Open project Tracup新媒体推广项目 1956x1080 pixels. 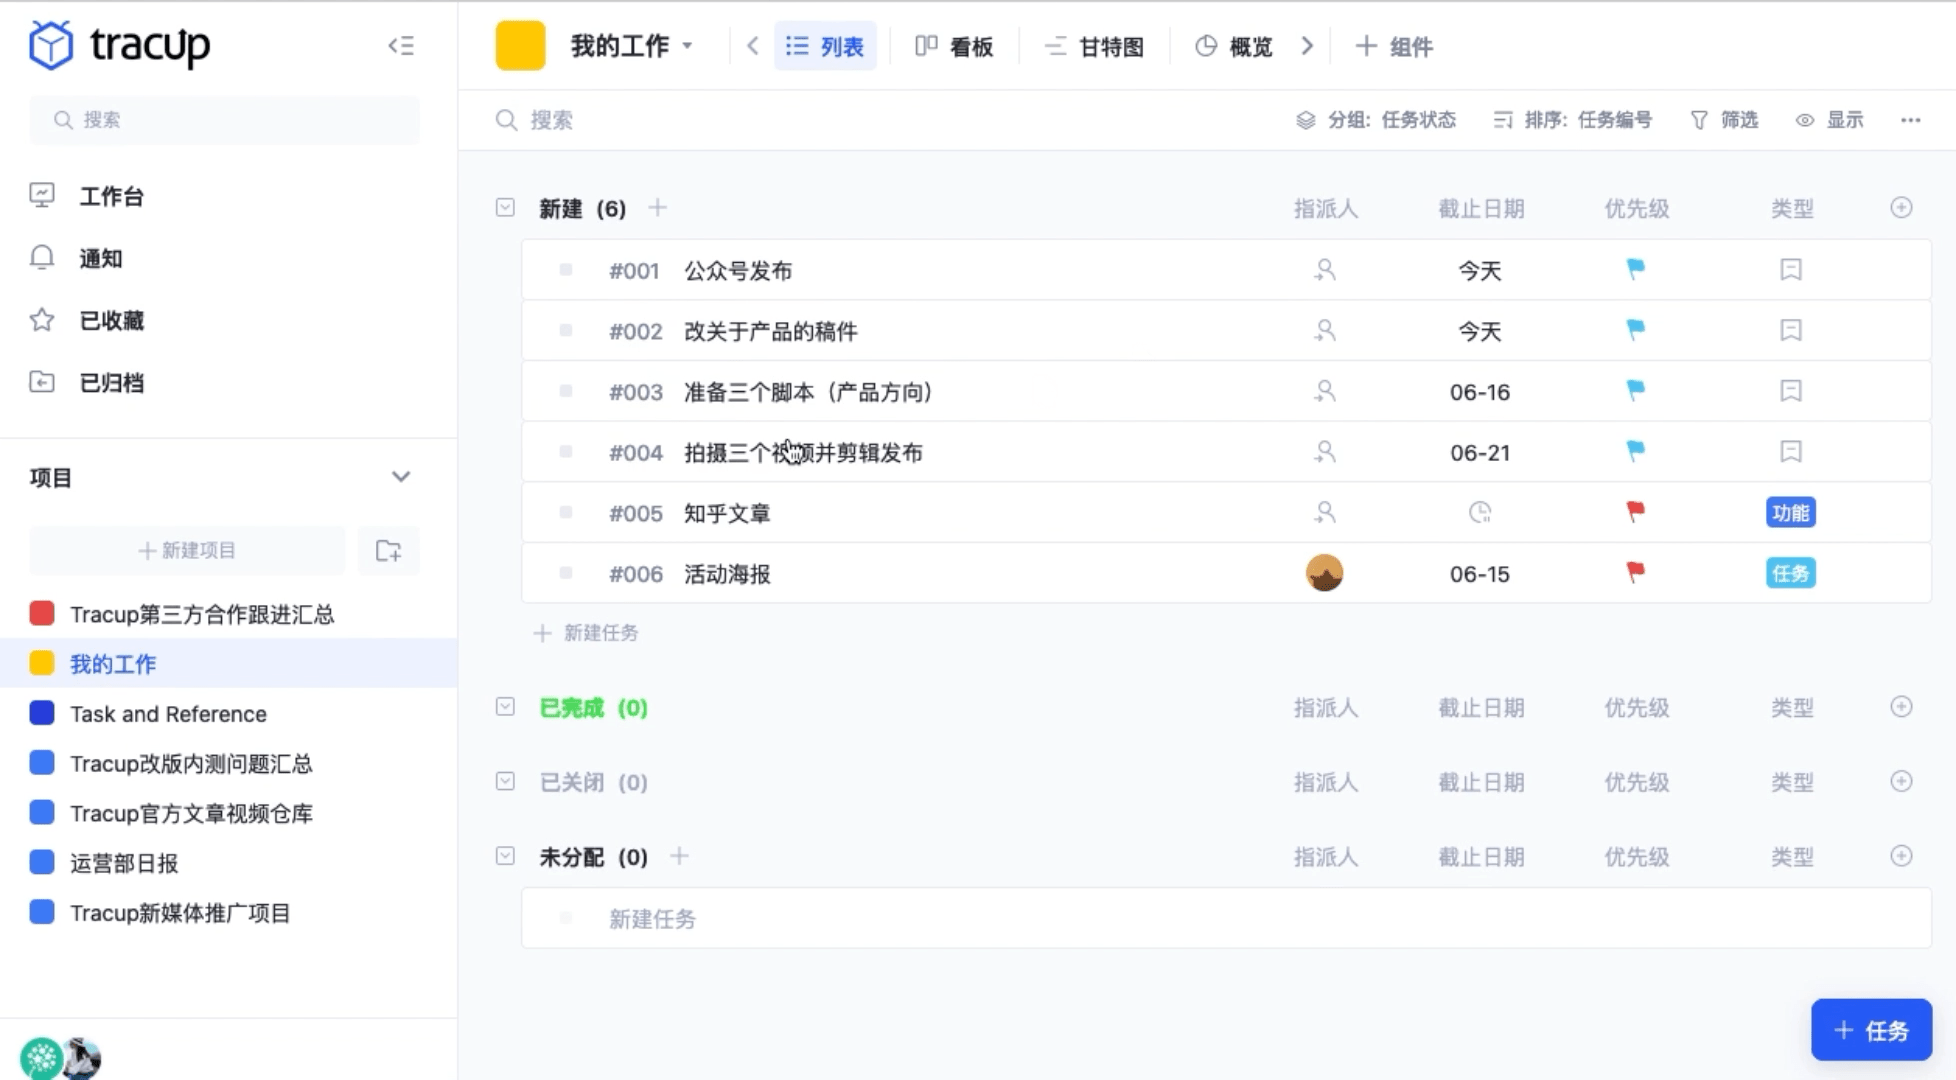pyautogui.click(x=180, y=913)
